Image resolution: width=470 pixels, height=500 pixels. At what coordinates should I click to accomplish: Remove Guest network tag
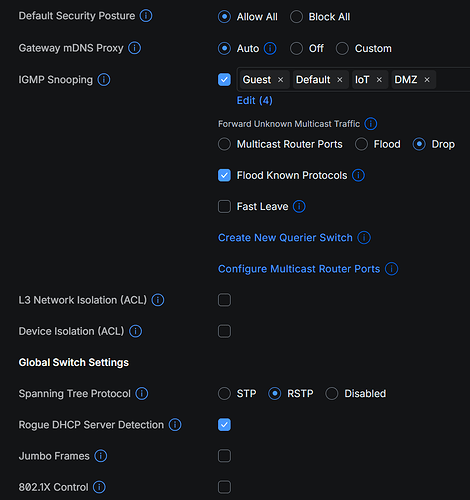(280, 80)
